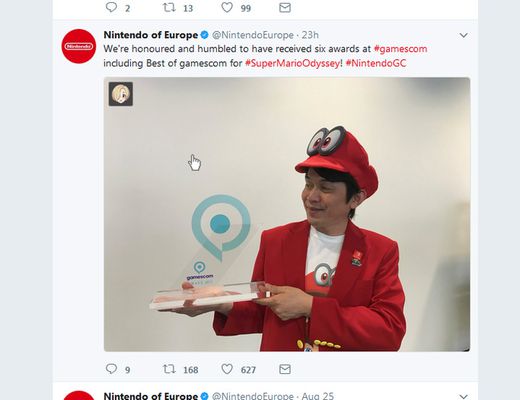Like the tweet with 627 likes
The width and height of the screenshot is (520, 400).
tap(227, 369)
